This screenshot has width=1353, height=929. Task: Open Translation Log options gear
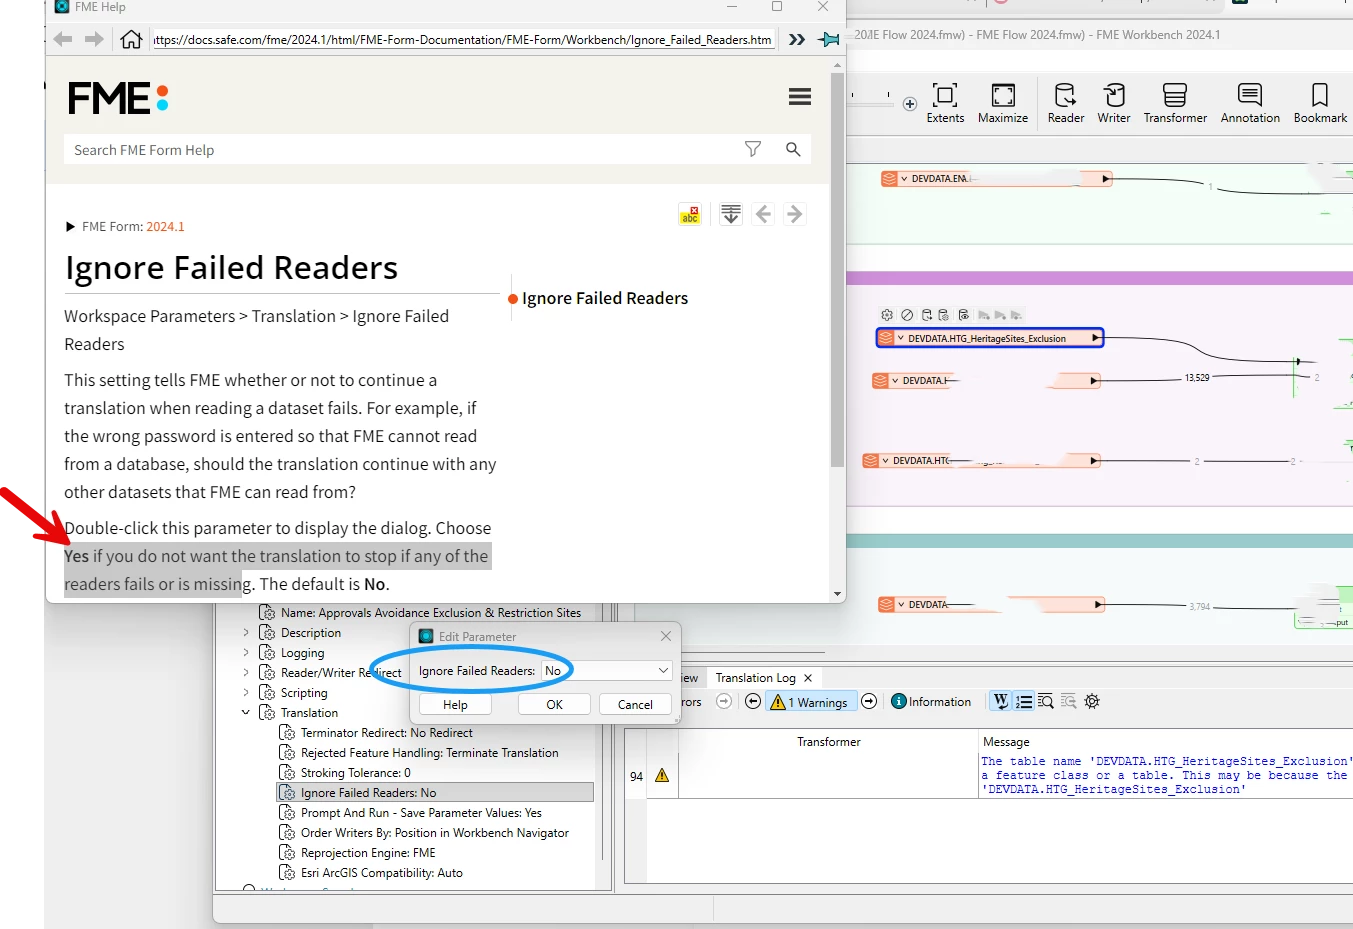point(1092,702)
